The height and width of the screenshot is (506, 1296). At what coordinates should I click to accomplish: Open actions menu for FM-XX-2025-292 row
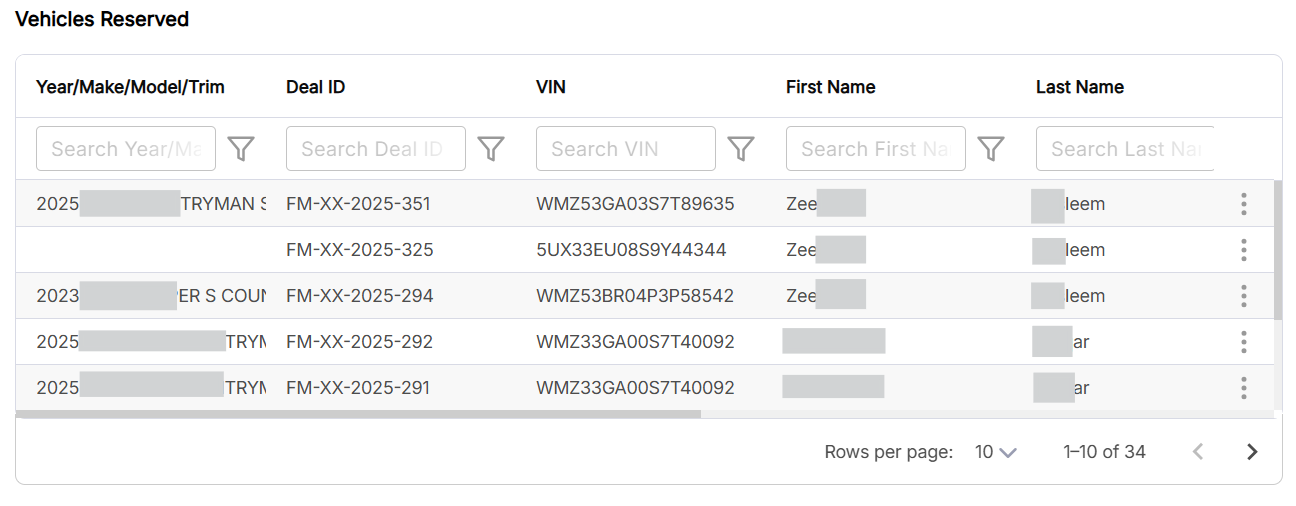coord(1244,342)
